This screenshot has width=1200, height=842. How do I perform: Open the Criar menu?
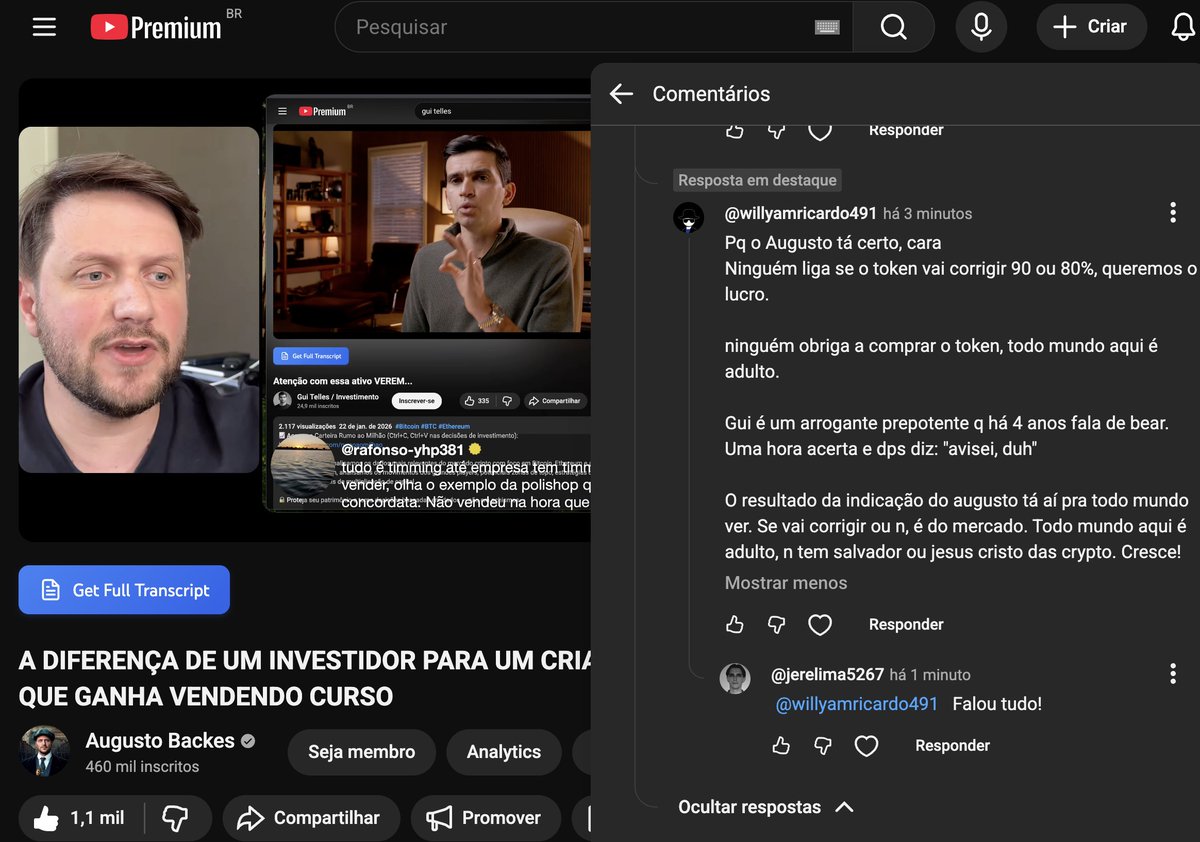click(x=1091, y=27)
